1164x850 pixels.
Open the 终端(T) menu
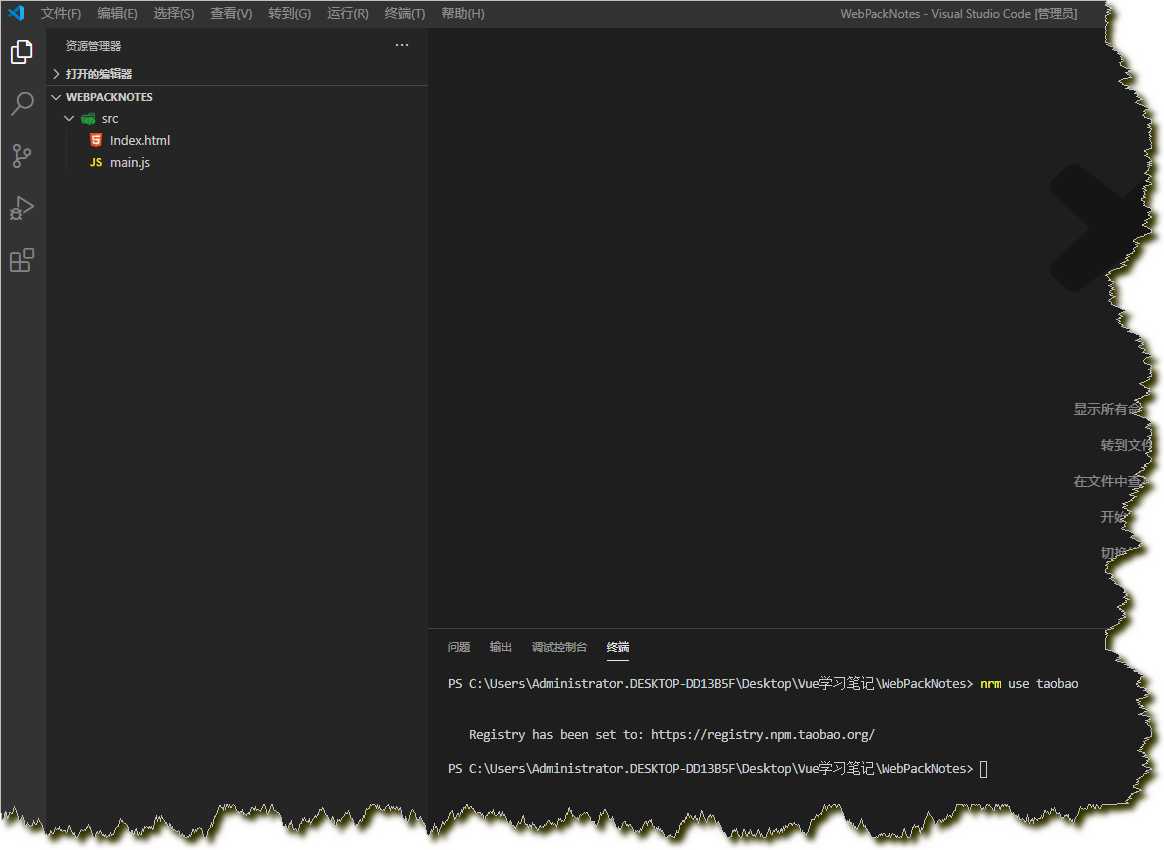click(405, 13)
